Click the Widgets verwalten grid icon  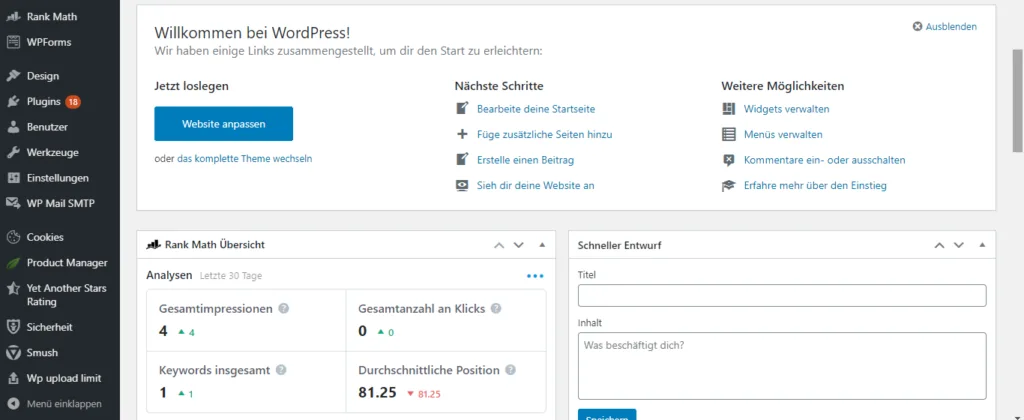pos(728,109)
